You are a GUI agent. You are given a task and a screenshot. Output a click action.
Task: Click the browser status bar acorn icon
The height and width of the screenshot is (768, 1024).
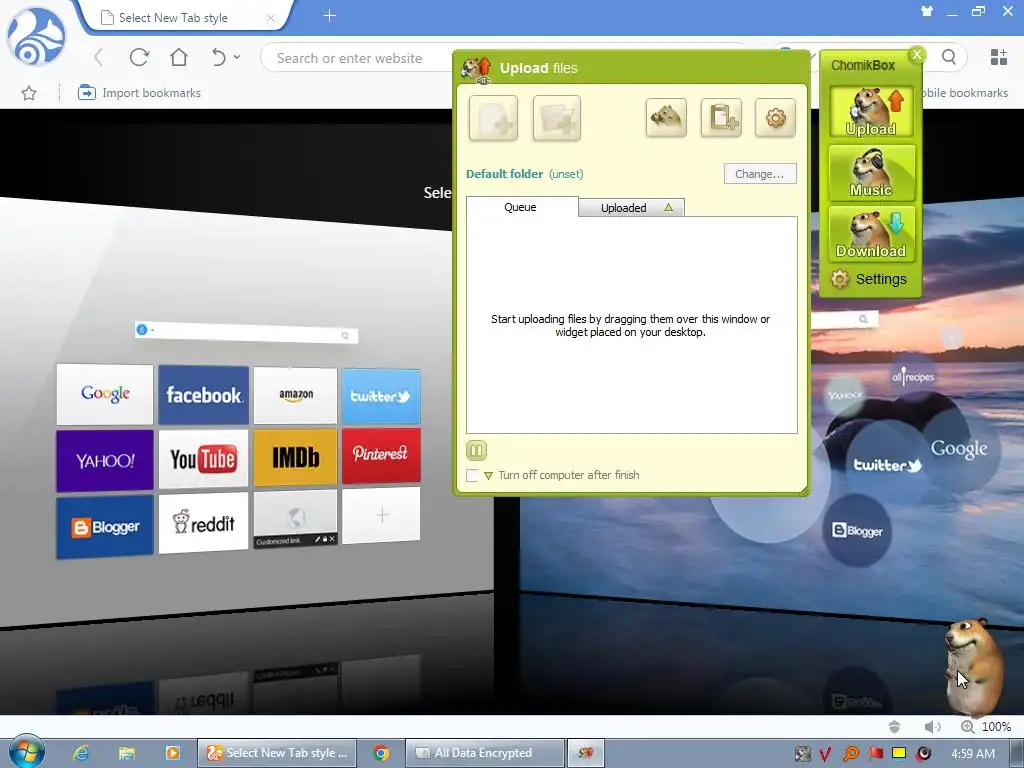(894, 726)
